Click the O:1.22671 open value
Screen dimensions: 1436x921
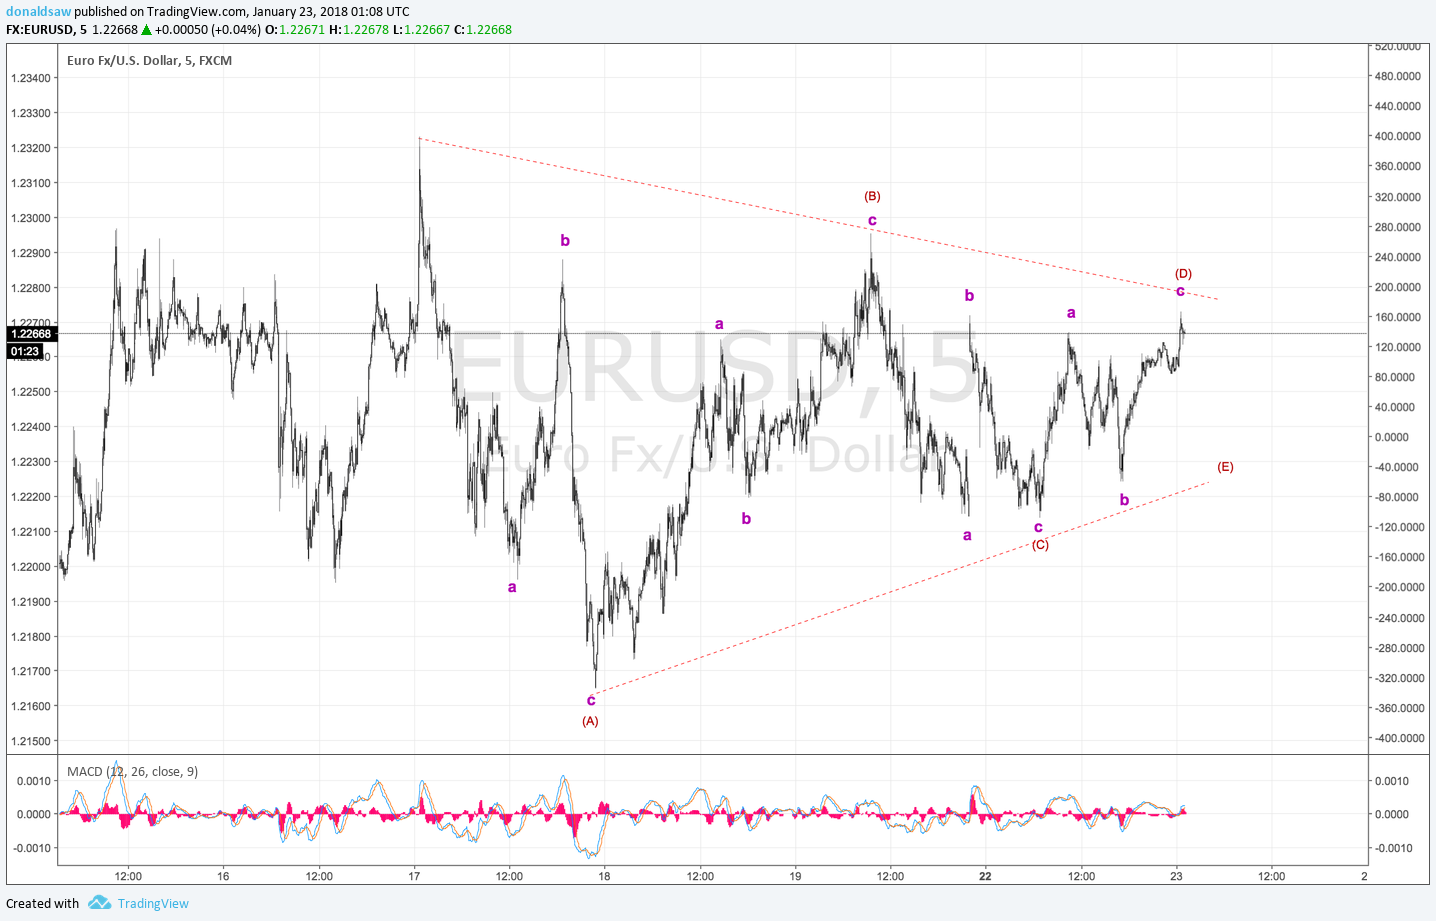[294, 30]
